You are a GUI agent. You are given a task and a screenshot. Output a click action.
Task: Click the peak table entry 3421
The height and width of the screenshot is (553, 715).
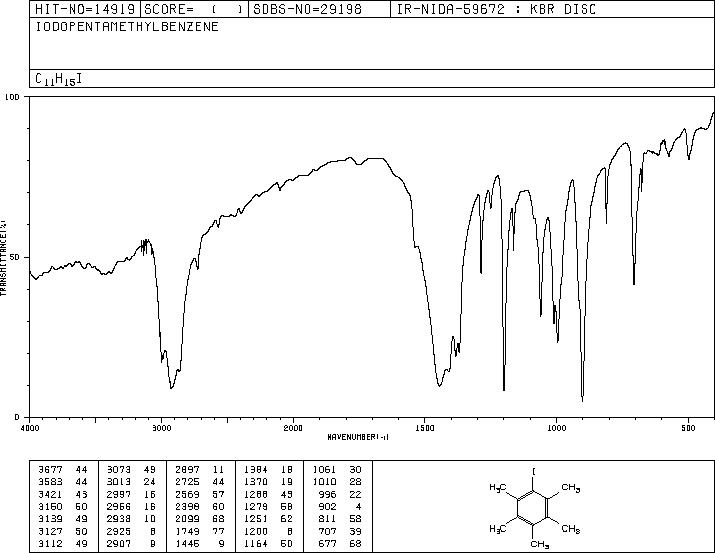click(x=50, y=494)
